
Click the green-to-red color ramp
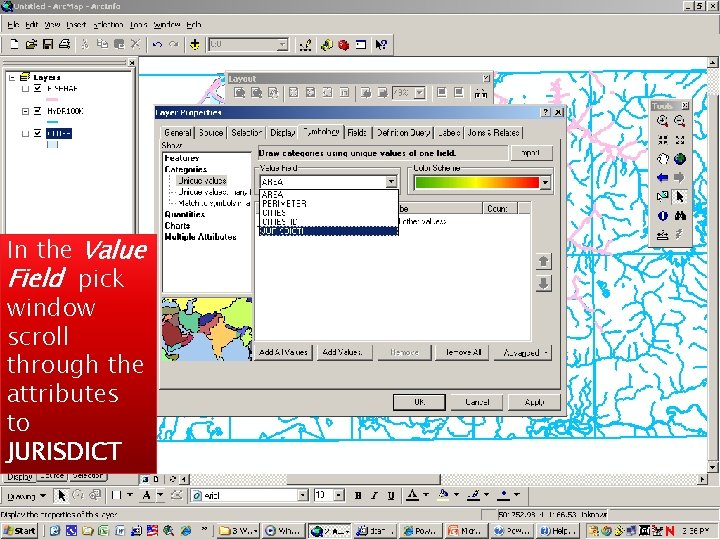pyautogui.click(x=477, y=182)
